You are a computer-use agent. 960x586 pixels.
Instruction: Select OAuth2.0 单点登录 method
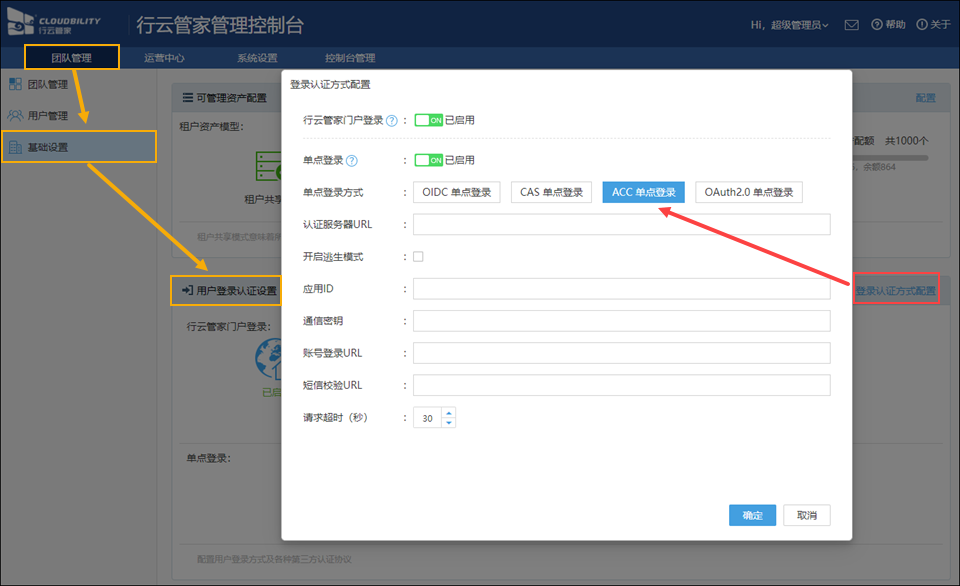click(748, 192)
